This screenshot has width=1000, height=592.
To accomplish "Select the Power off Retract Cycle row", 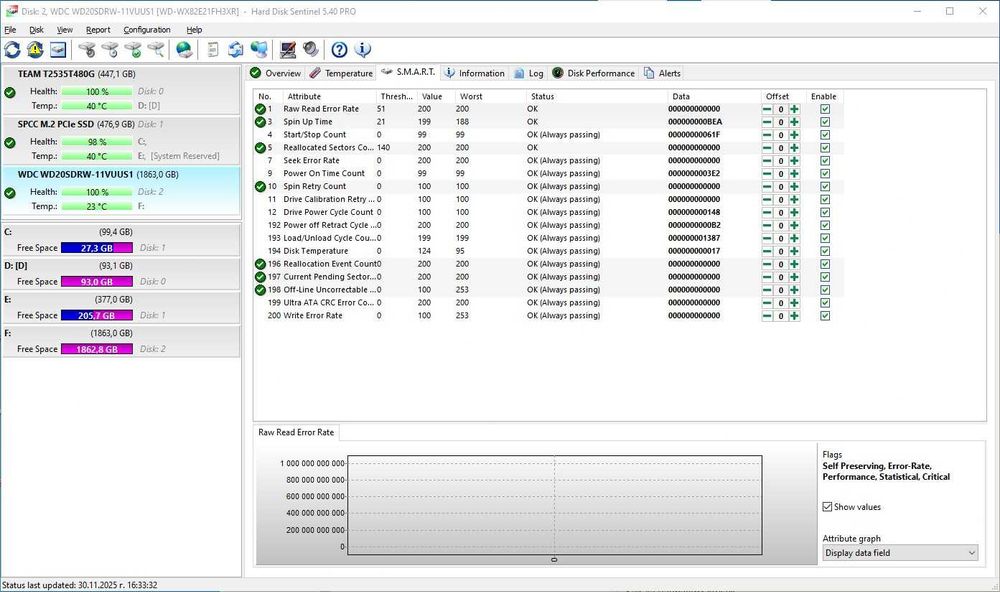I will click(548, 225).
